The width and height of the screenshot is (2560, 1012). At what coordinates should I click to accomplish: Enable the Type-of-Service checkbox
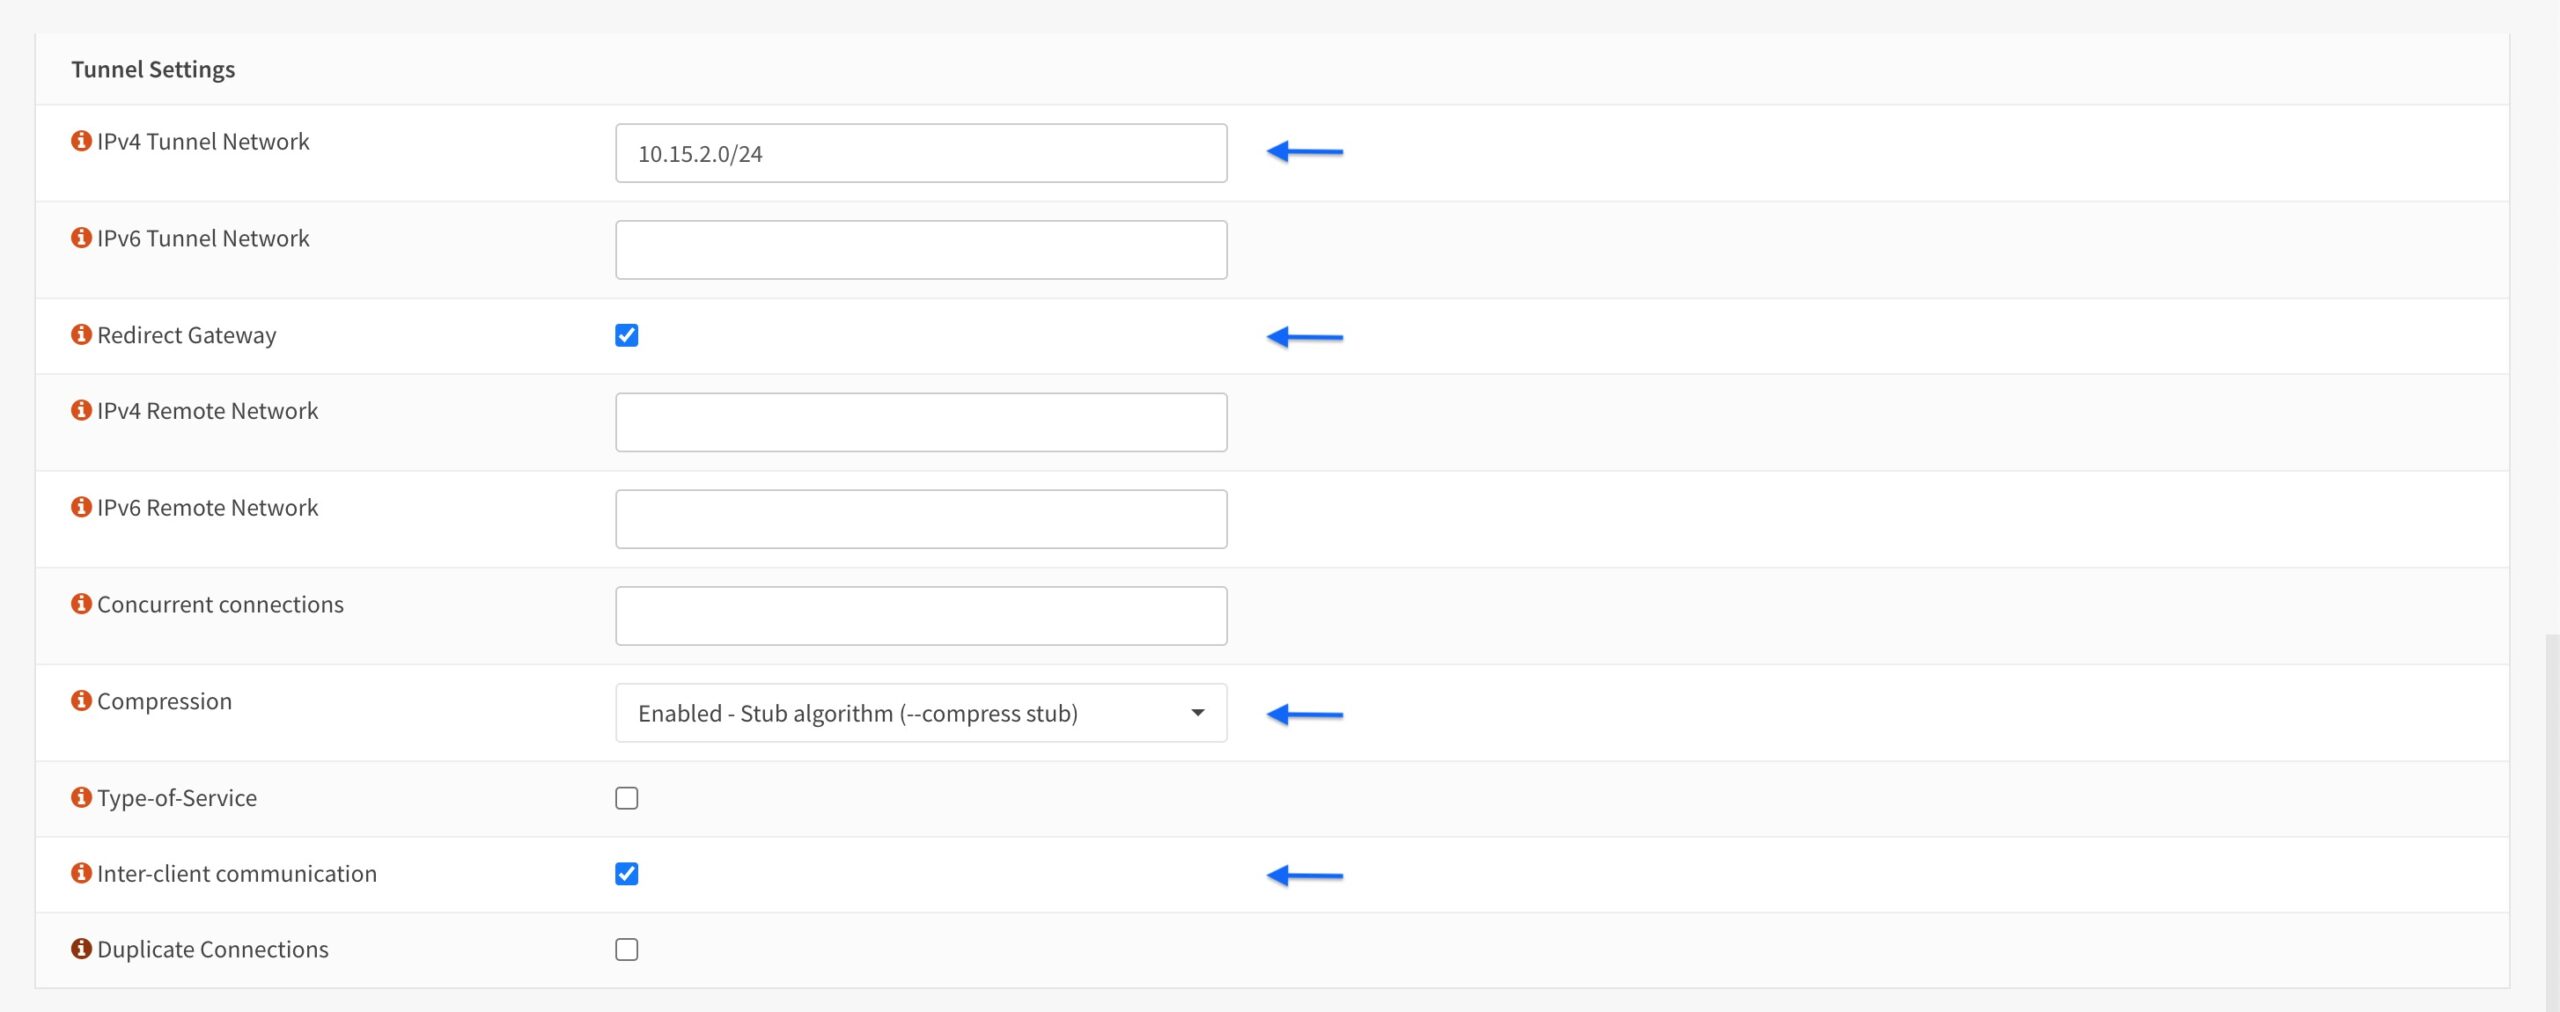tap(627, 797)
